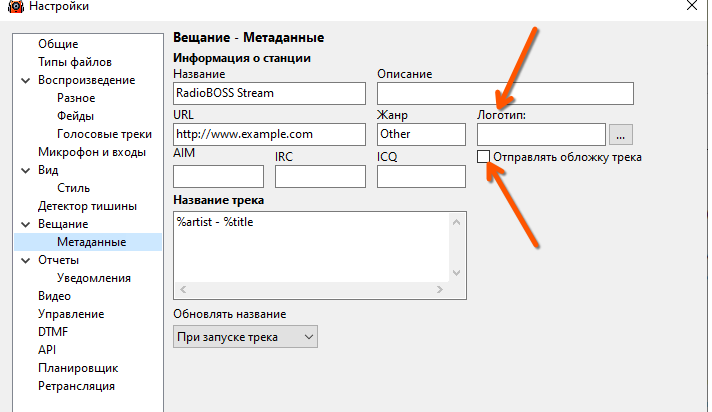Viewport: 712px width, 412px height.
Task: Select Ретрансляция in the tree
Action: pos(76,386)
